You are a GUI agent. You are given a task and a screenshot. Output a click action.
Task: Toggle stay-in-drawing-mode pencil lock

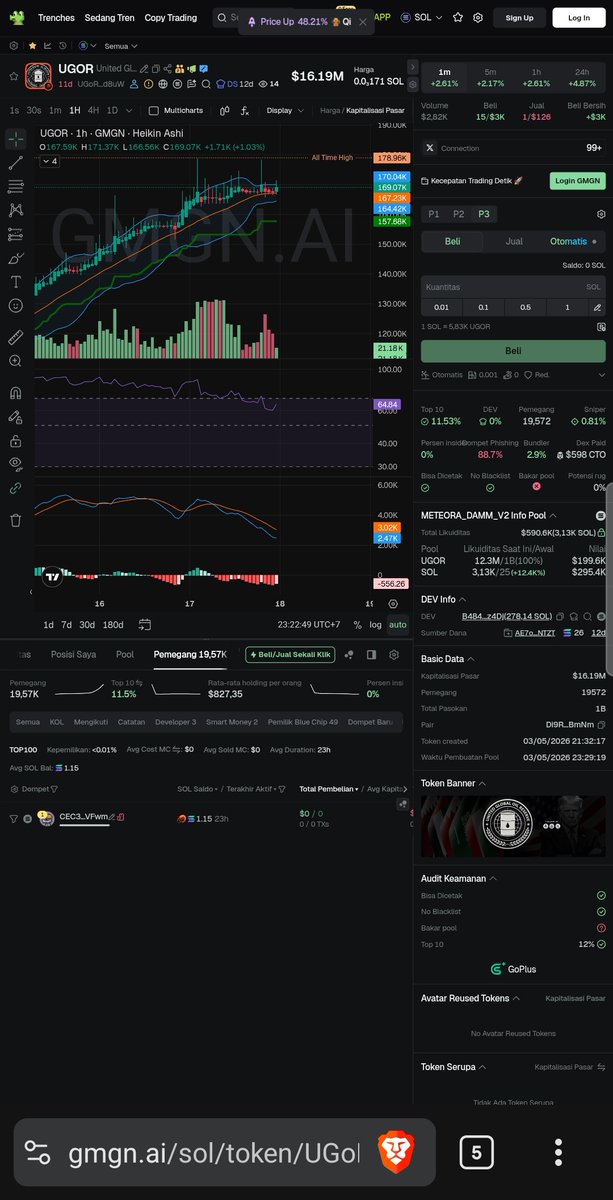[x=15, y=417]
